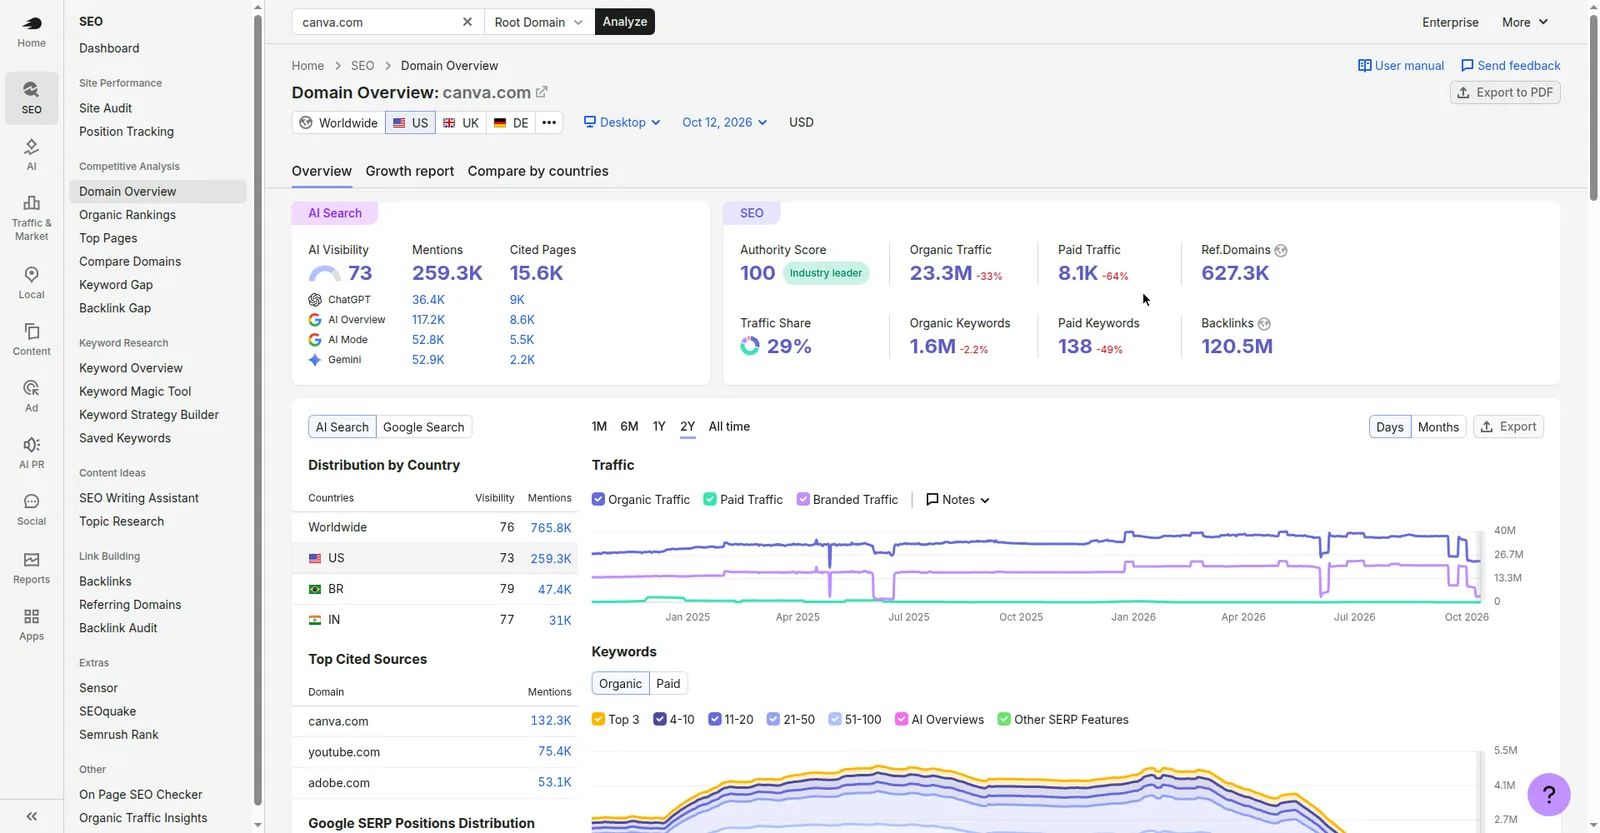
Task: Open canva.com external link icon
Action: tap(542, 92)
